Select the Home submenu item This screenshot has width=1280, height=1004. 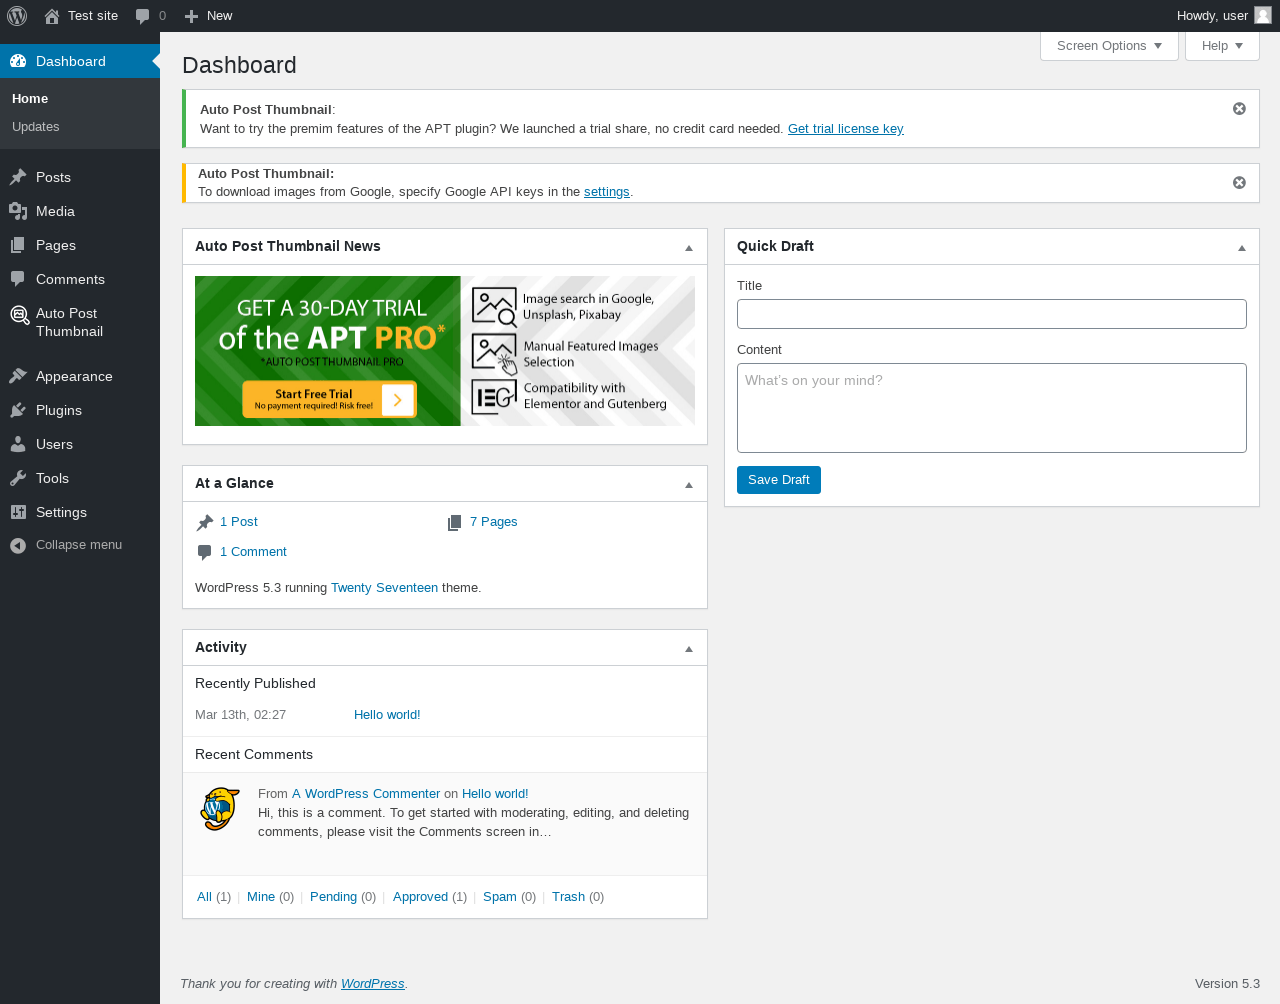point(30,99)
